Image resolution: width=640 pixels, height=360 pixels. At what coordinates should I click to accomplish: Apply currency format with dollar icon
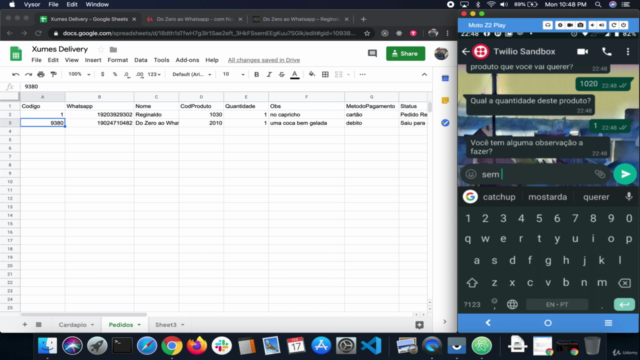[x=102, y=74]
